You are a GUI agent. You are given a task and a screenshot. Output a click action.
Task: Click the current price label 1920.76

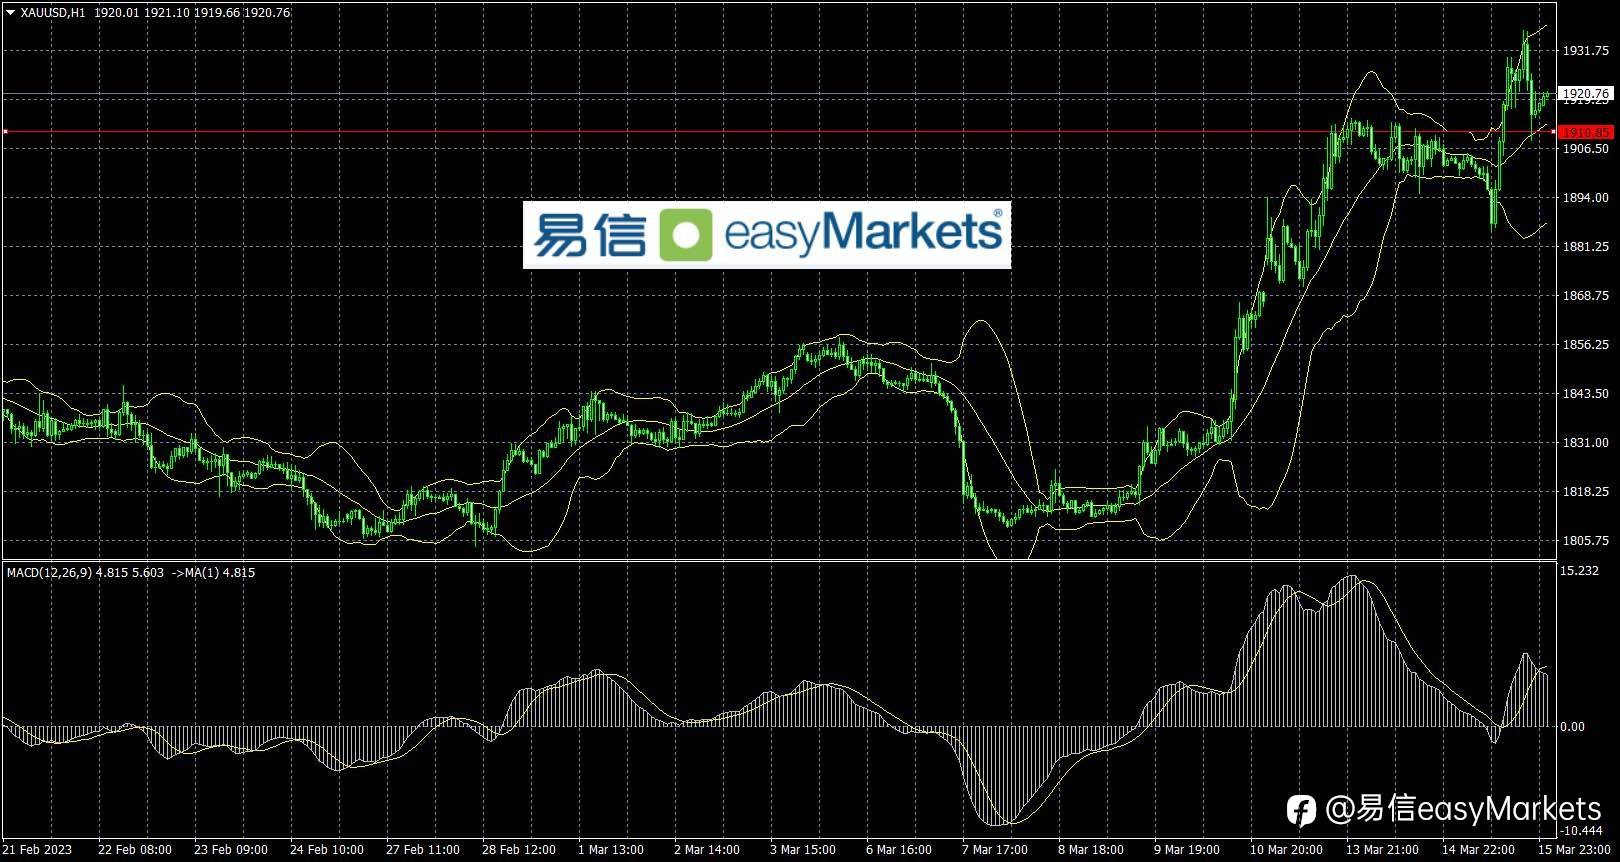point(1586,93)
